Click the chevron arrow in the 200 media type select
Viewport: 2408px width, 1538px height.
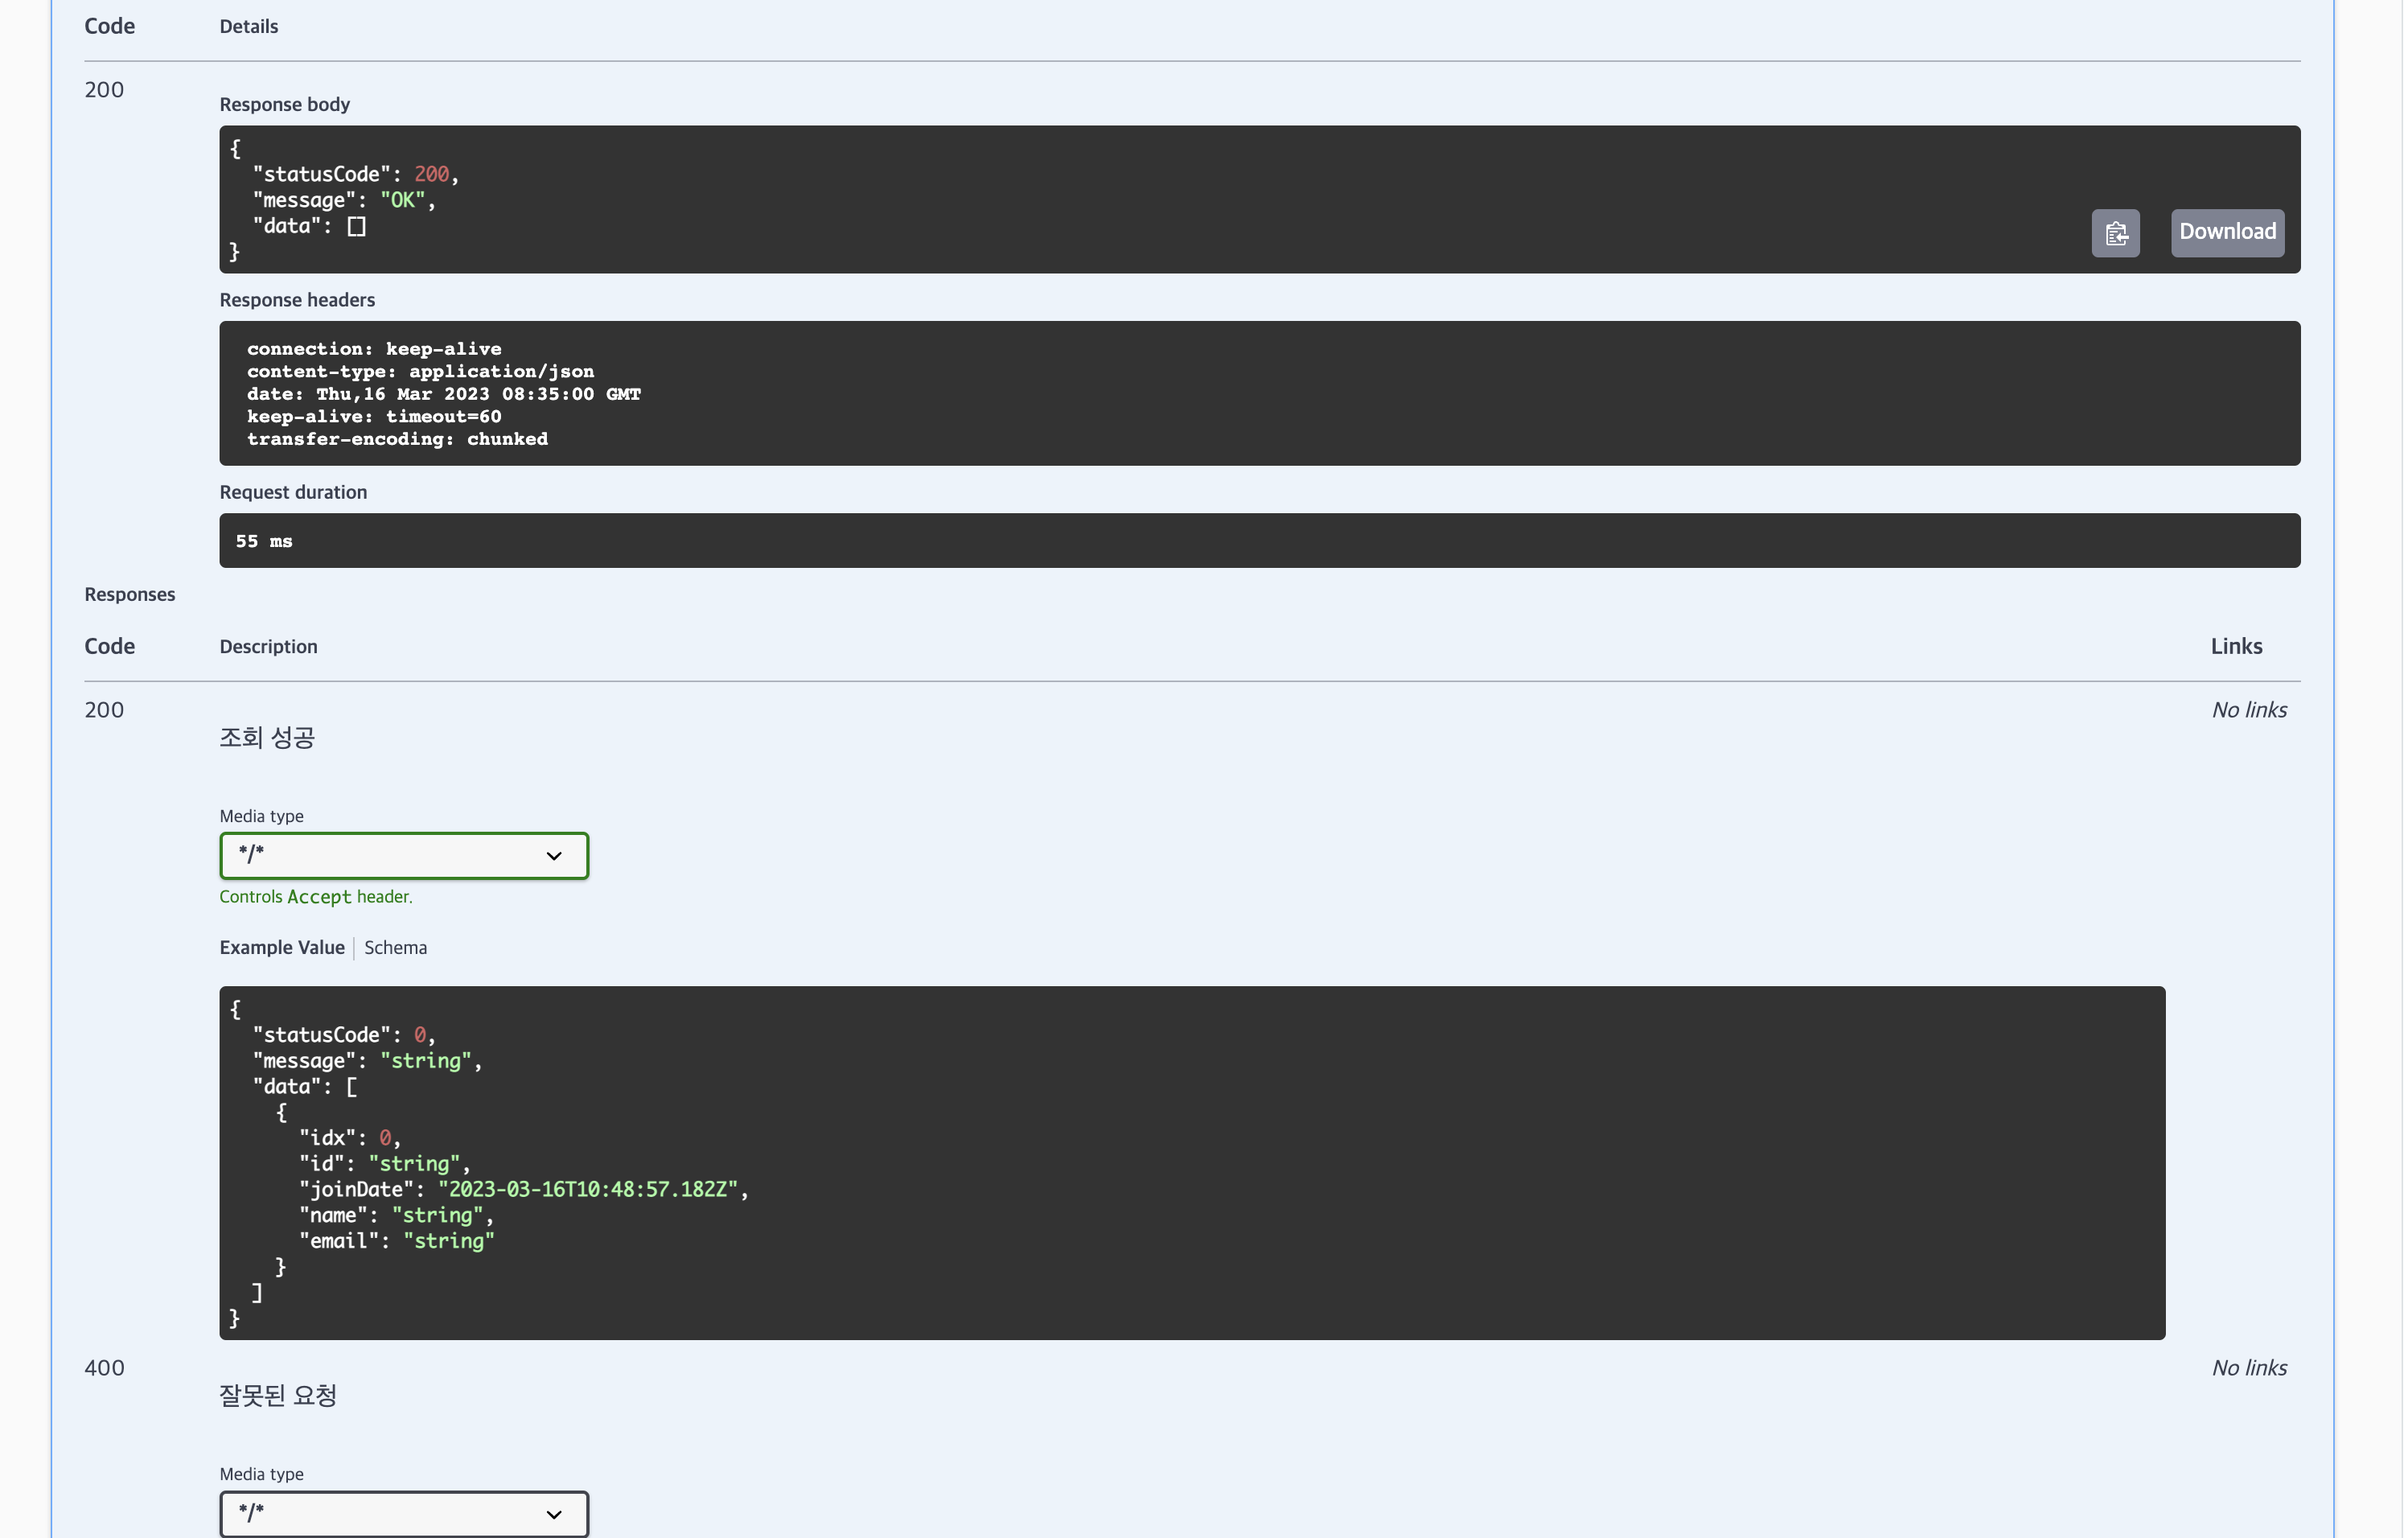tap(553, 856)
